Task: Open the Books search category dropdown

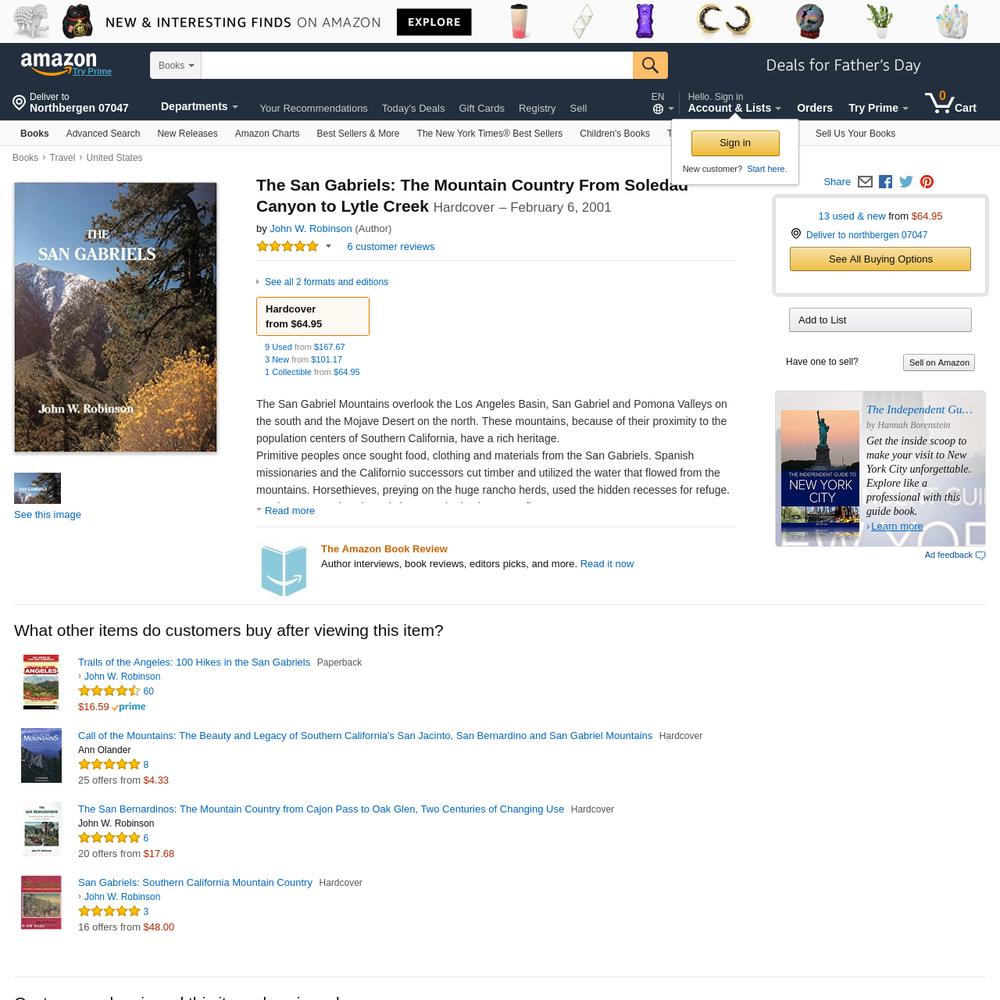Action: [175, 65]
